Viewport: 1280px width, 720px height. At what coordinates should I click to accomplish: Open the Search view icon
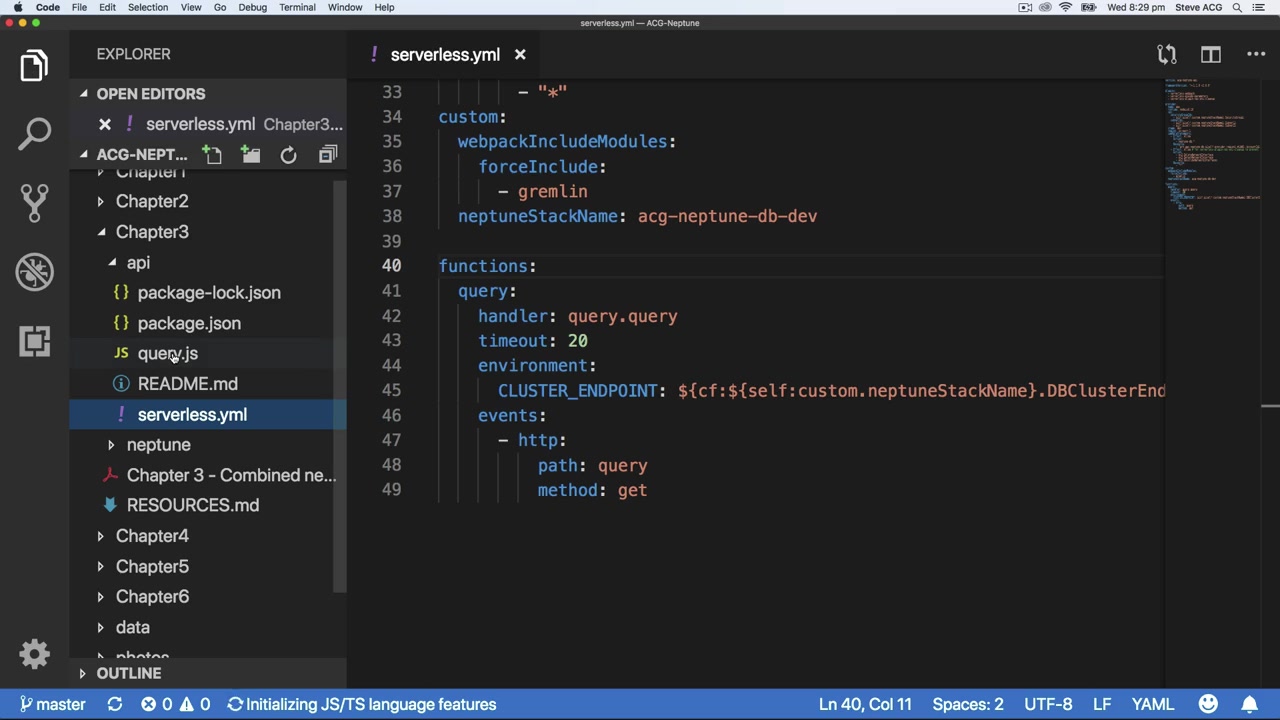click(x=34, y=133)
